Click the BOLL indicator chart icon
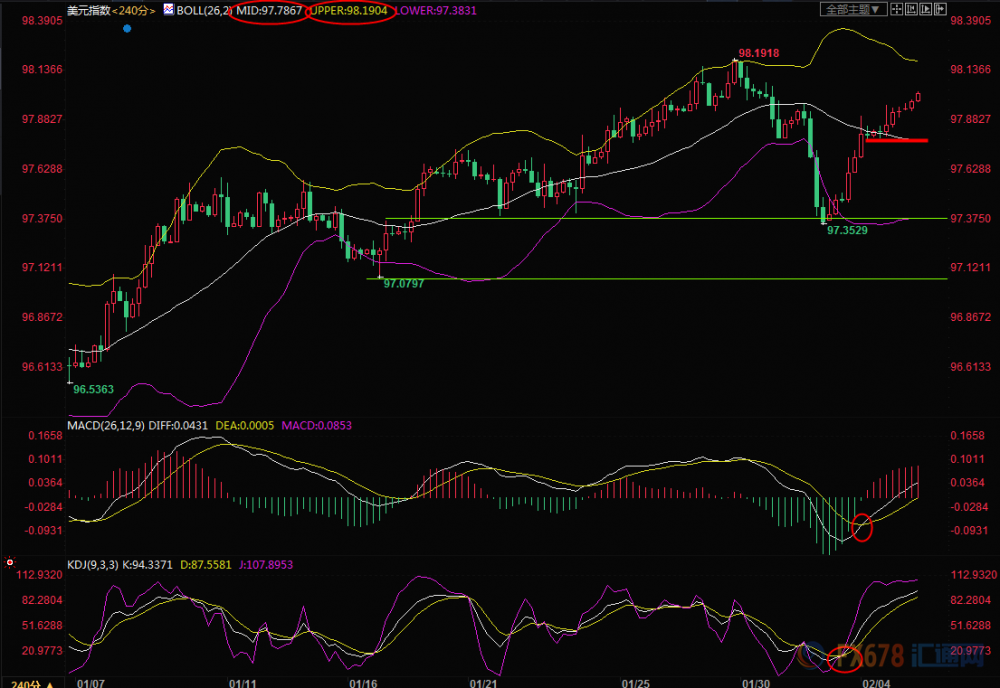1000x688 pixels. coord(168,9)
